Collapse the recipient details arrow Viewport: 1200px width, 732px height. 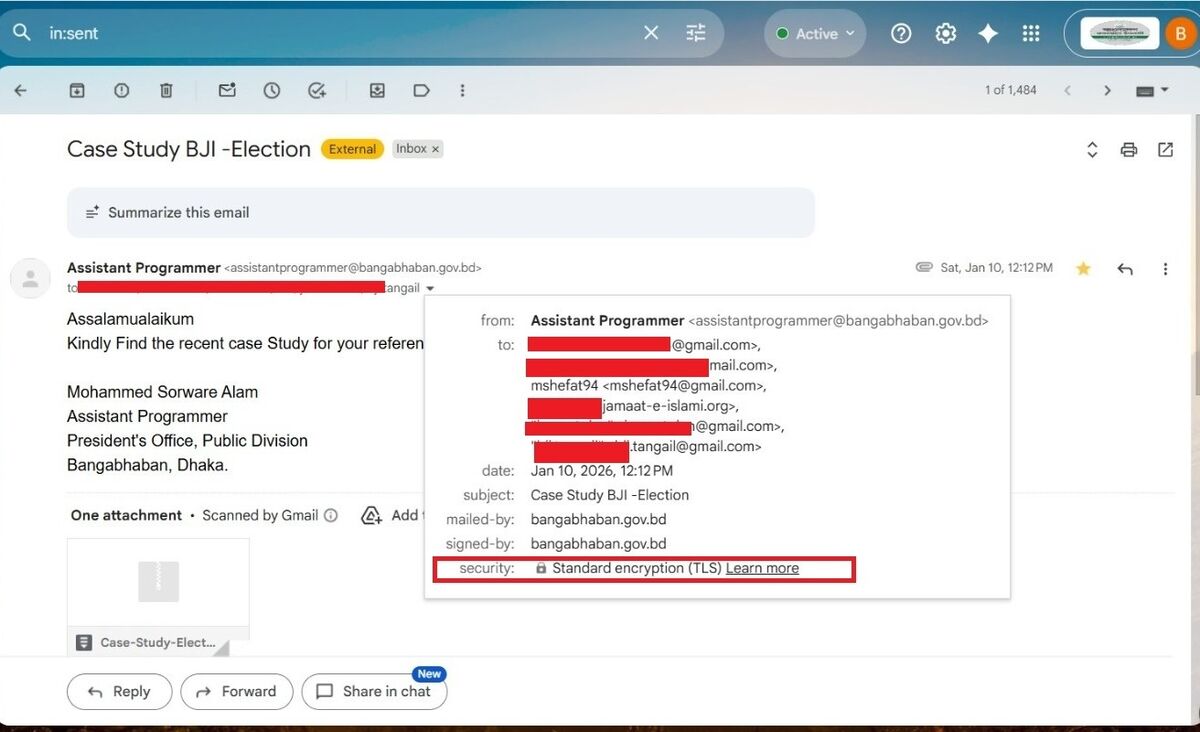(429, 288)
